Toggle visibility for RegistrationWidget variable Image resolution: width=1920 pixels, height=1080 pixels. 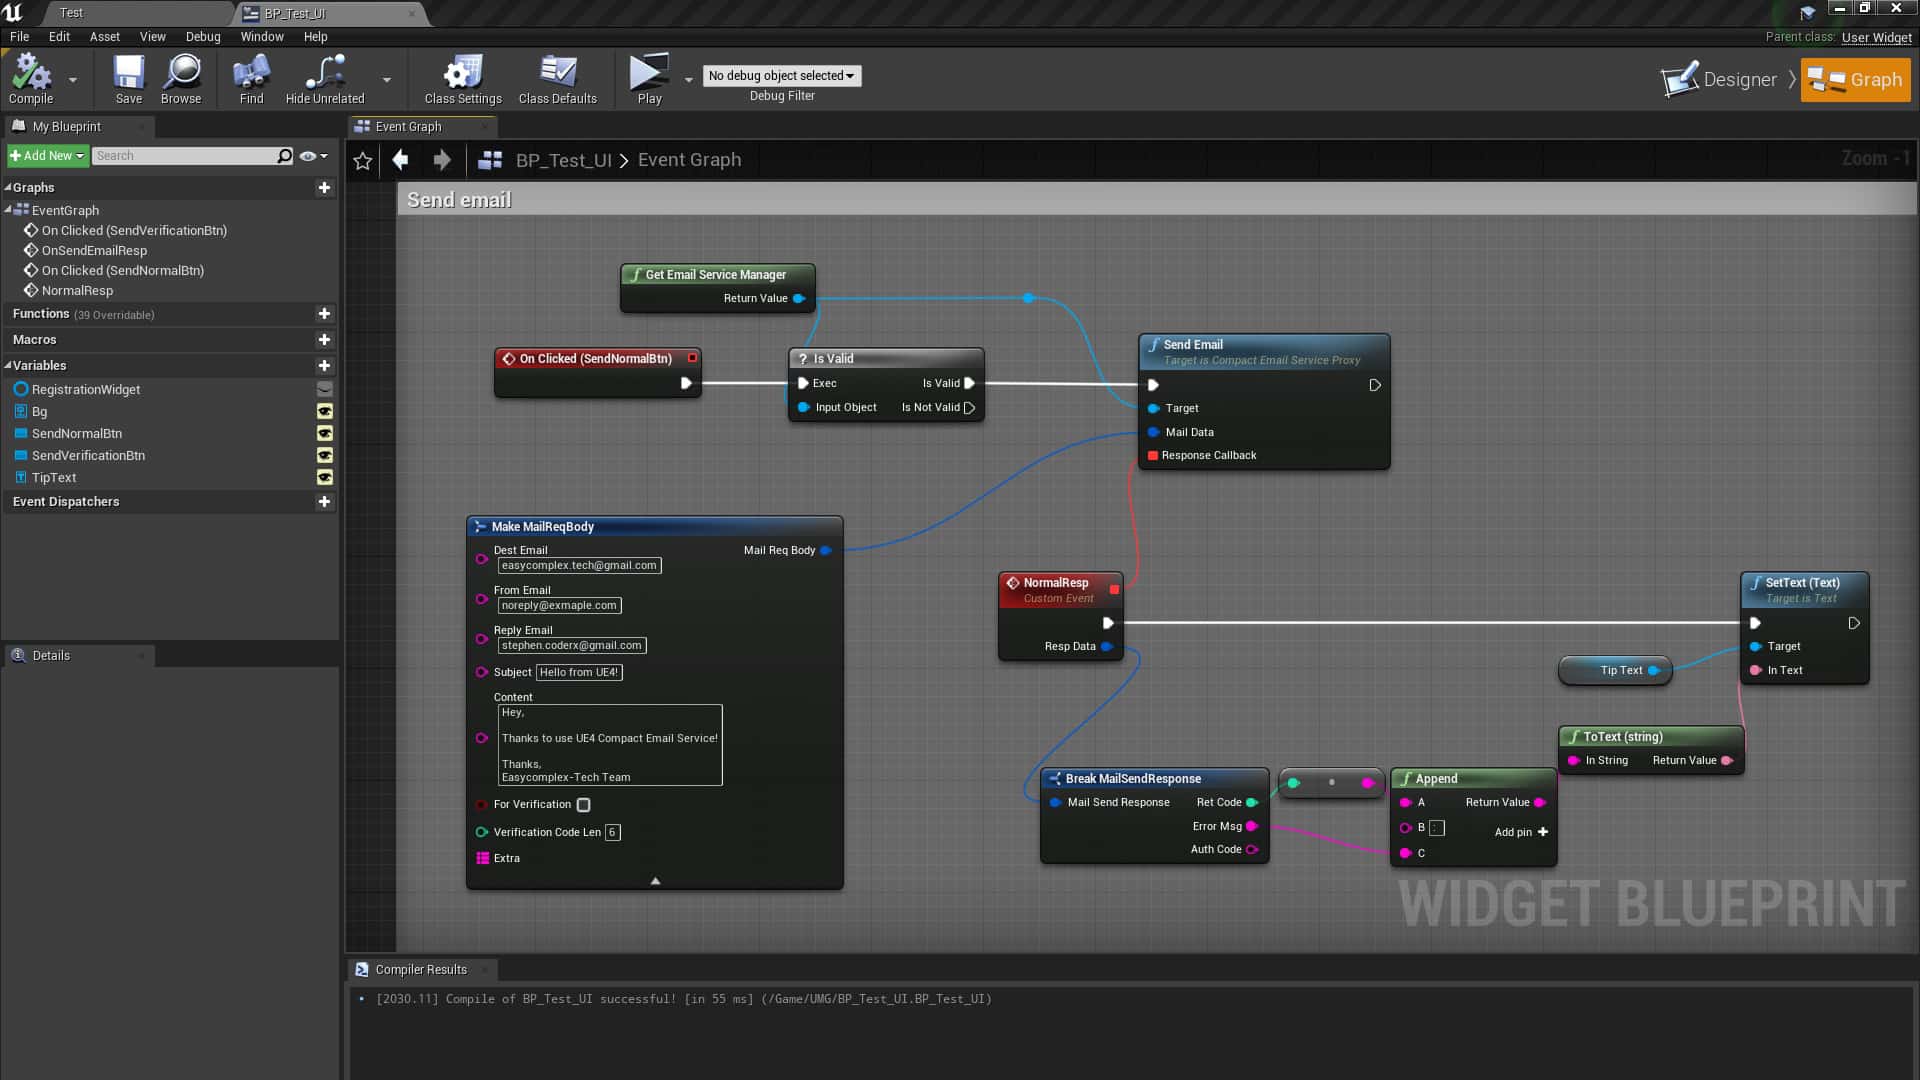(325, 390)
